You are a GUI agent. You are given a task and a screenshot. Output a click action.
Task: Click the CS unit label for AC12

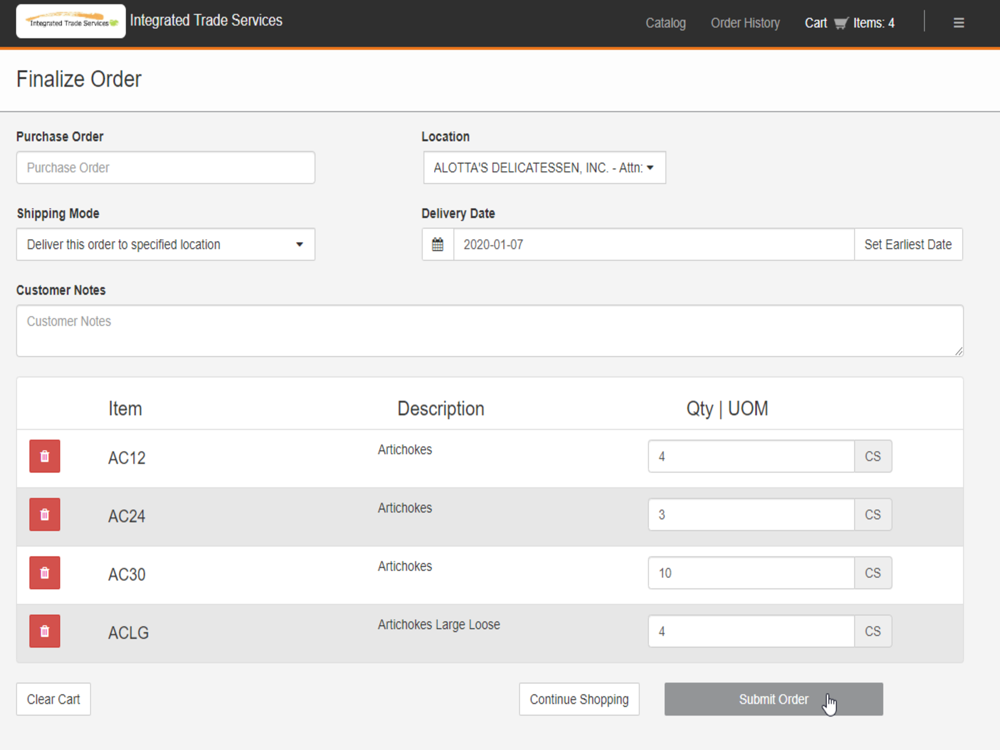click(x=873, y=456)
